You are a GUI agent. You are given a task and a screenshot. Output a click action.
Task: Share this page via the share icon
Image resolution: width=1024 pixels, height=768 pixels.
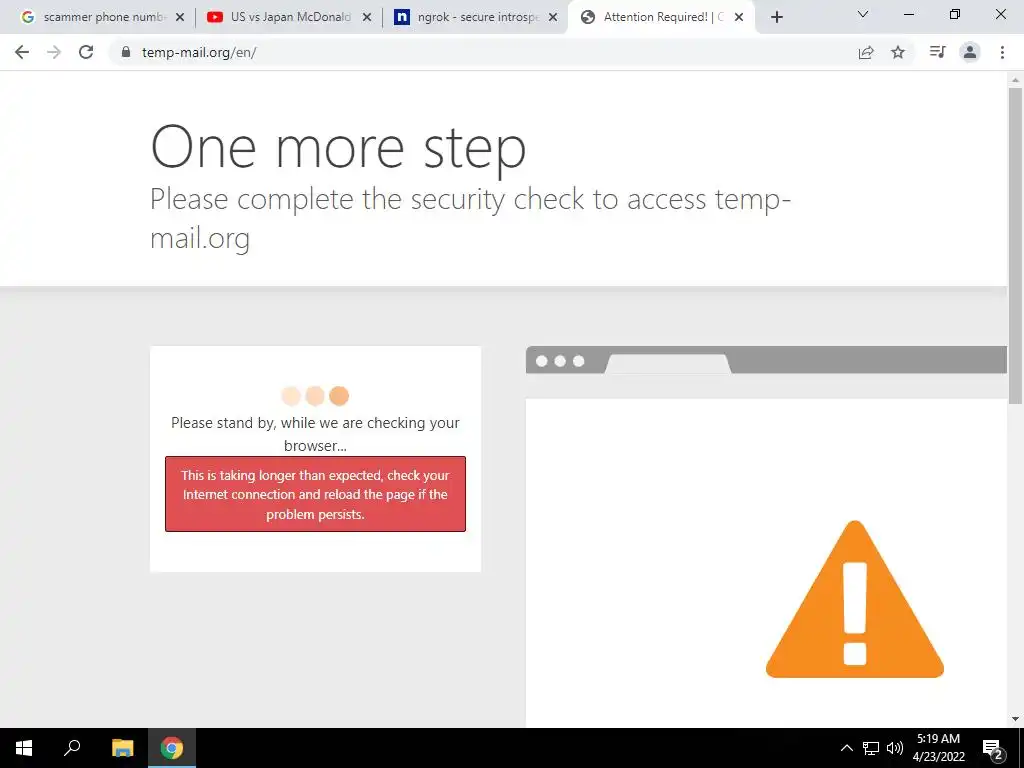(x=866, y=52)
